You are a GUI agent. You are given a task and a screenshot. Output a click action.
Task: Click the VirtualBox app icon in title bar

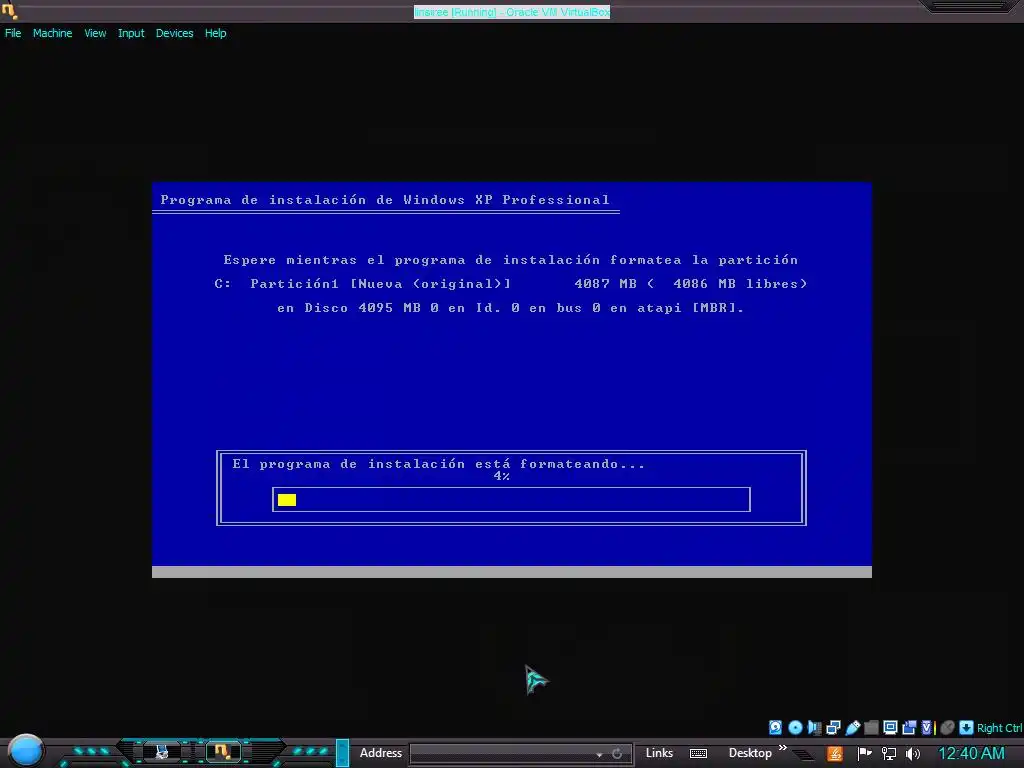coord(9,10)
